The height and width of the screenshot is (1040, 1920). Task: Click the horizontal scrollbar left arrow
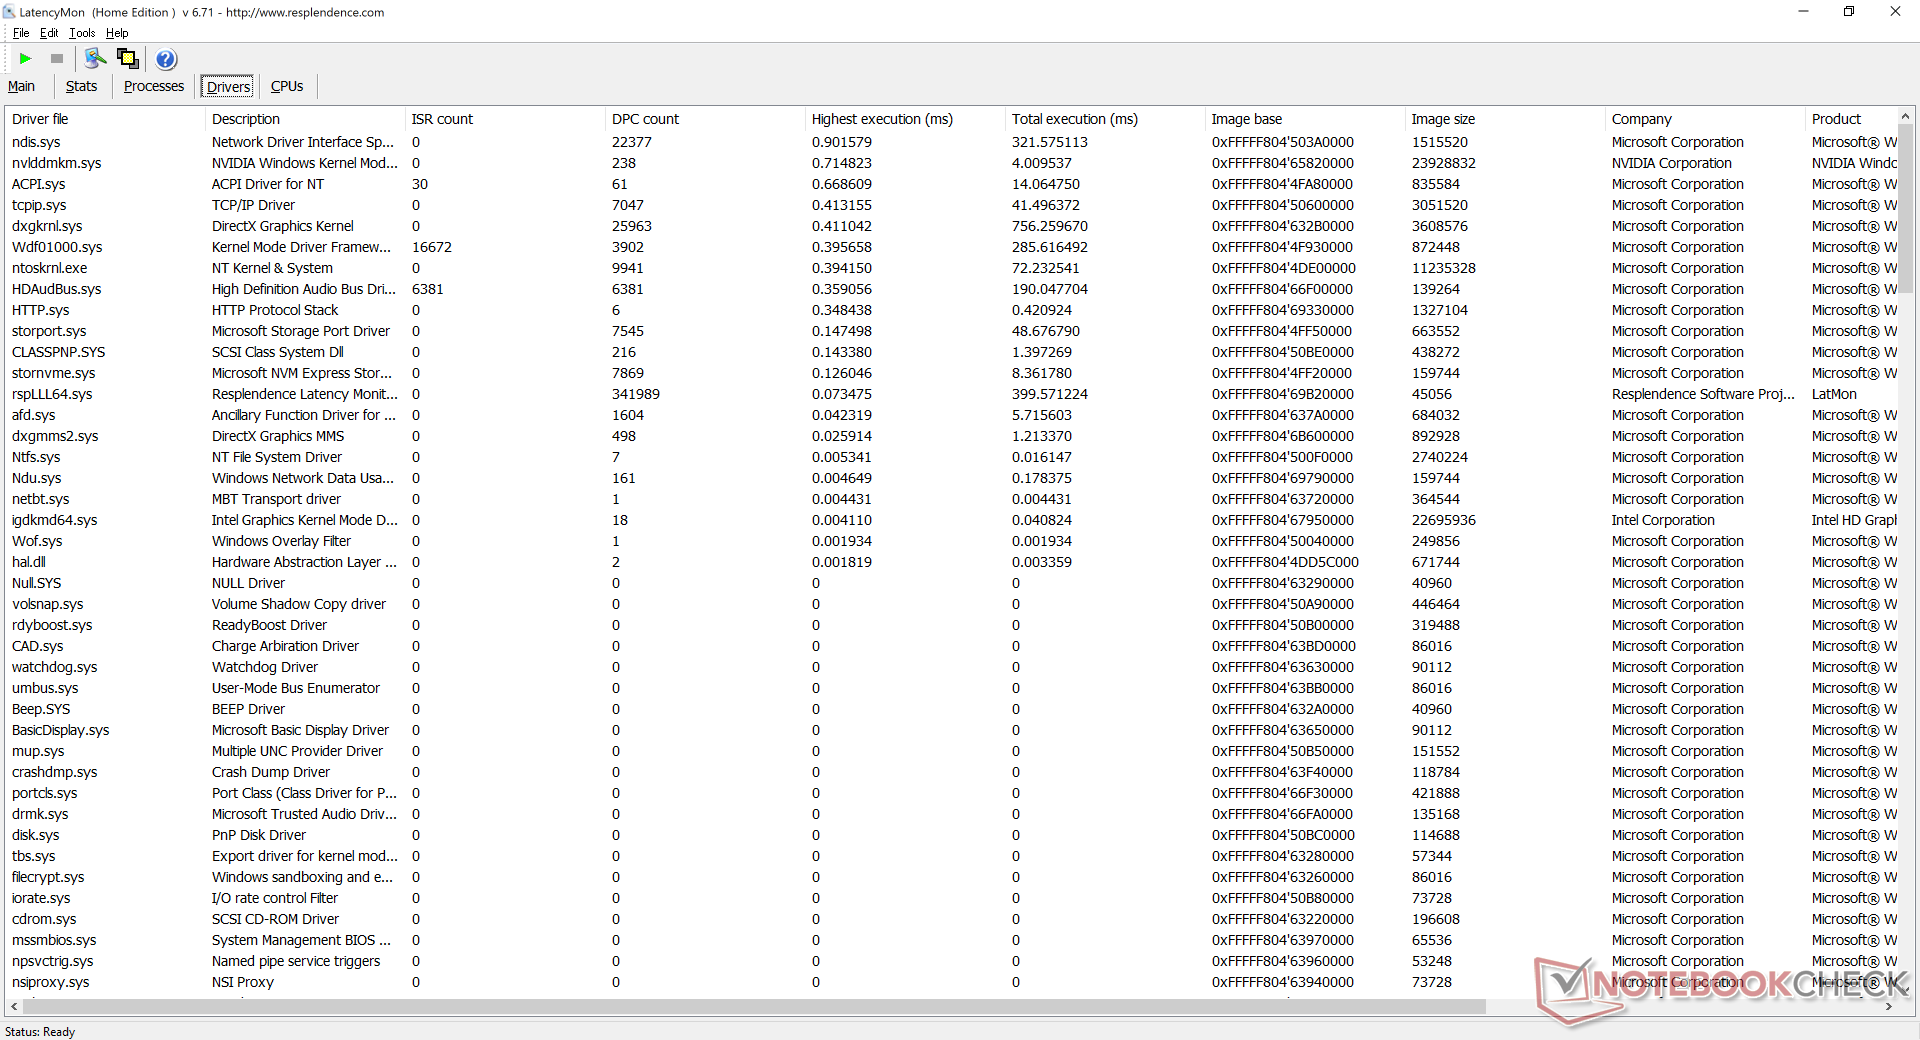[x=13, y=1007]
